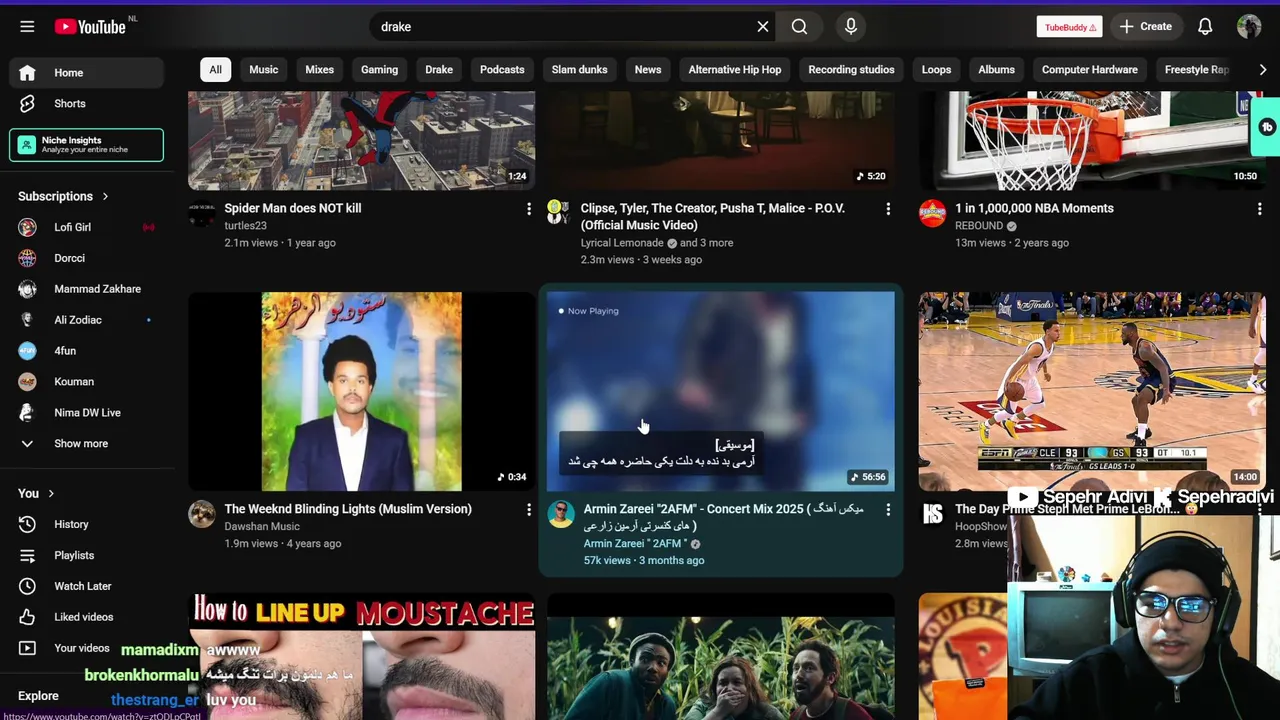The image size is (1280, 720).
Task: Clear the search box with X
Action: [763, 27]
